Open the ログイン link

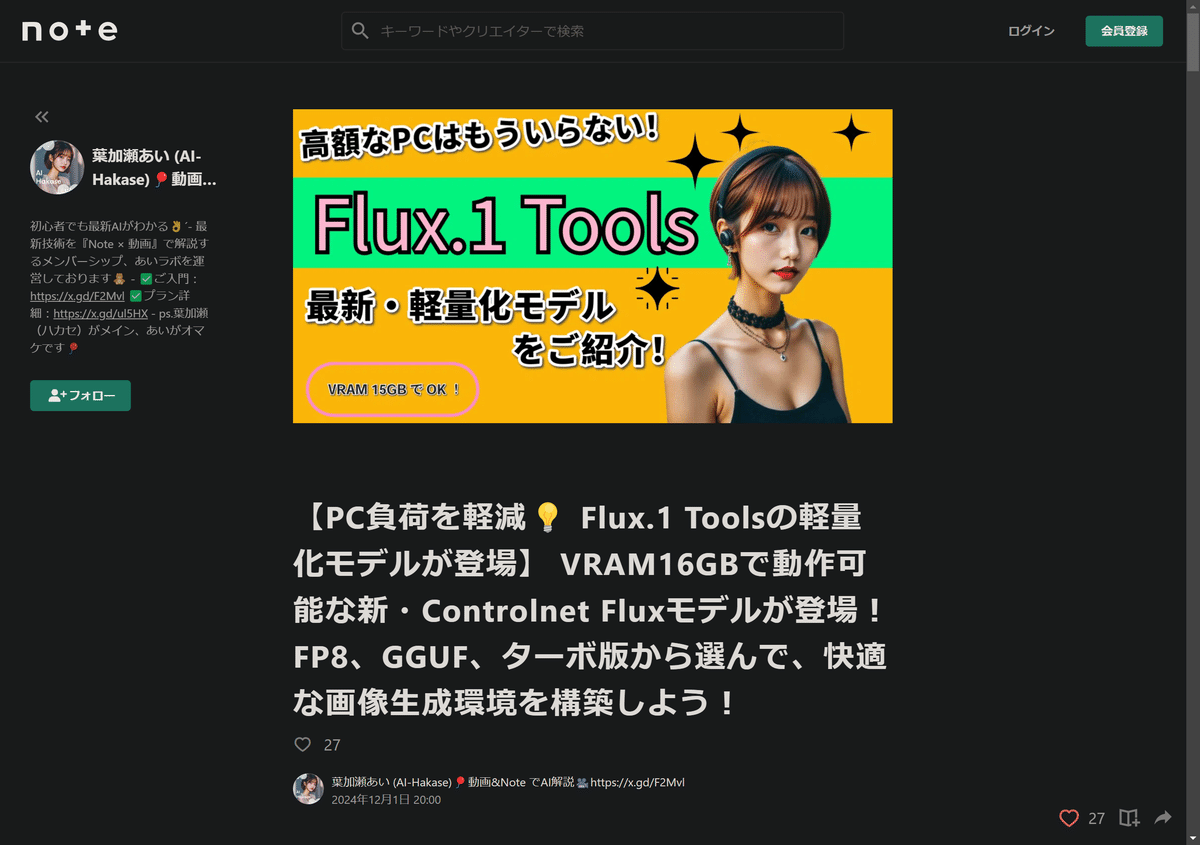click(x=1031, y=31)
